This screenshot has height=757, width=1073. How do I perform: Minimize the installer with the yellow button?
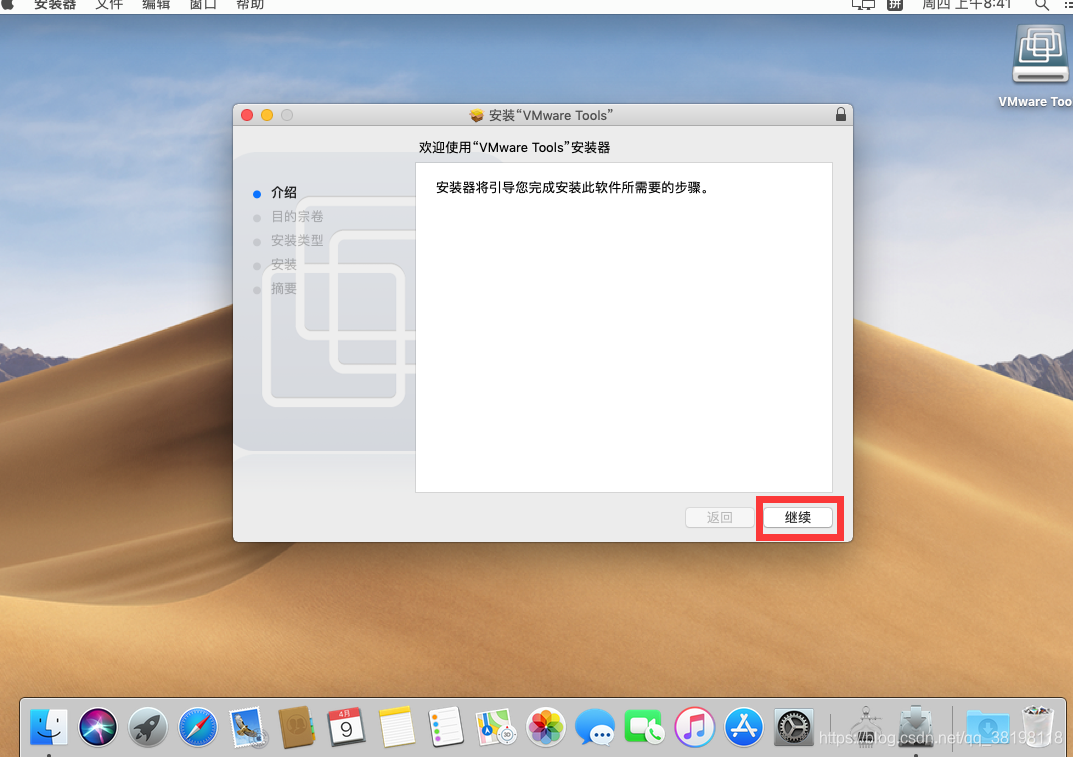(x=267, y=115)
